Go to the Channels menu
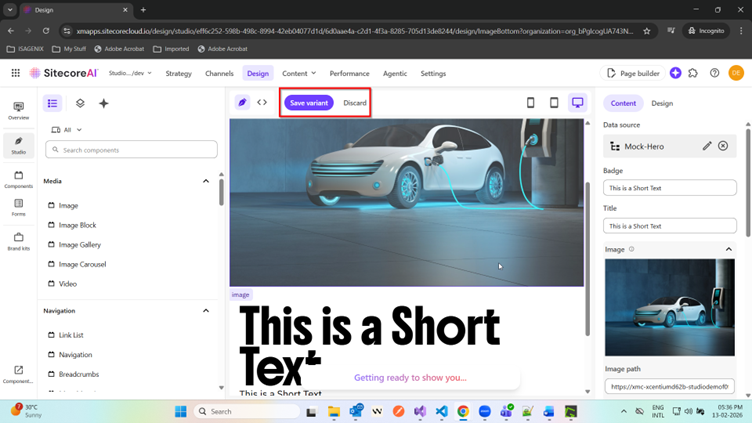This screenshot has width=752, height=423. tap(219, 73)
